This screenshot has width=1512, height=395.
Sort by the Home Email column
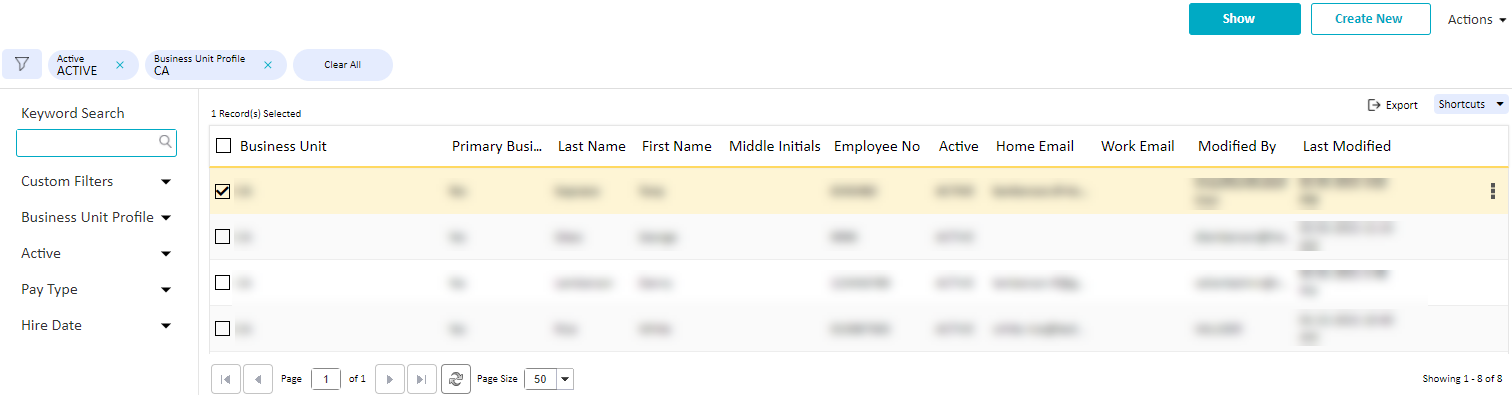coord(1035,146)
